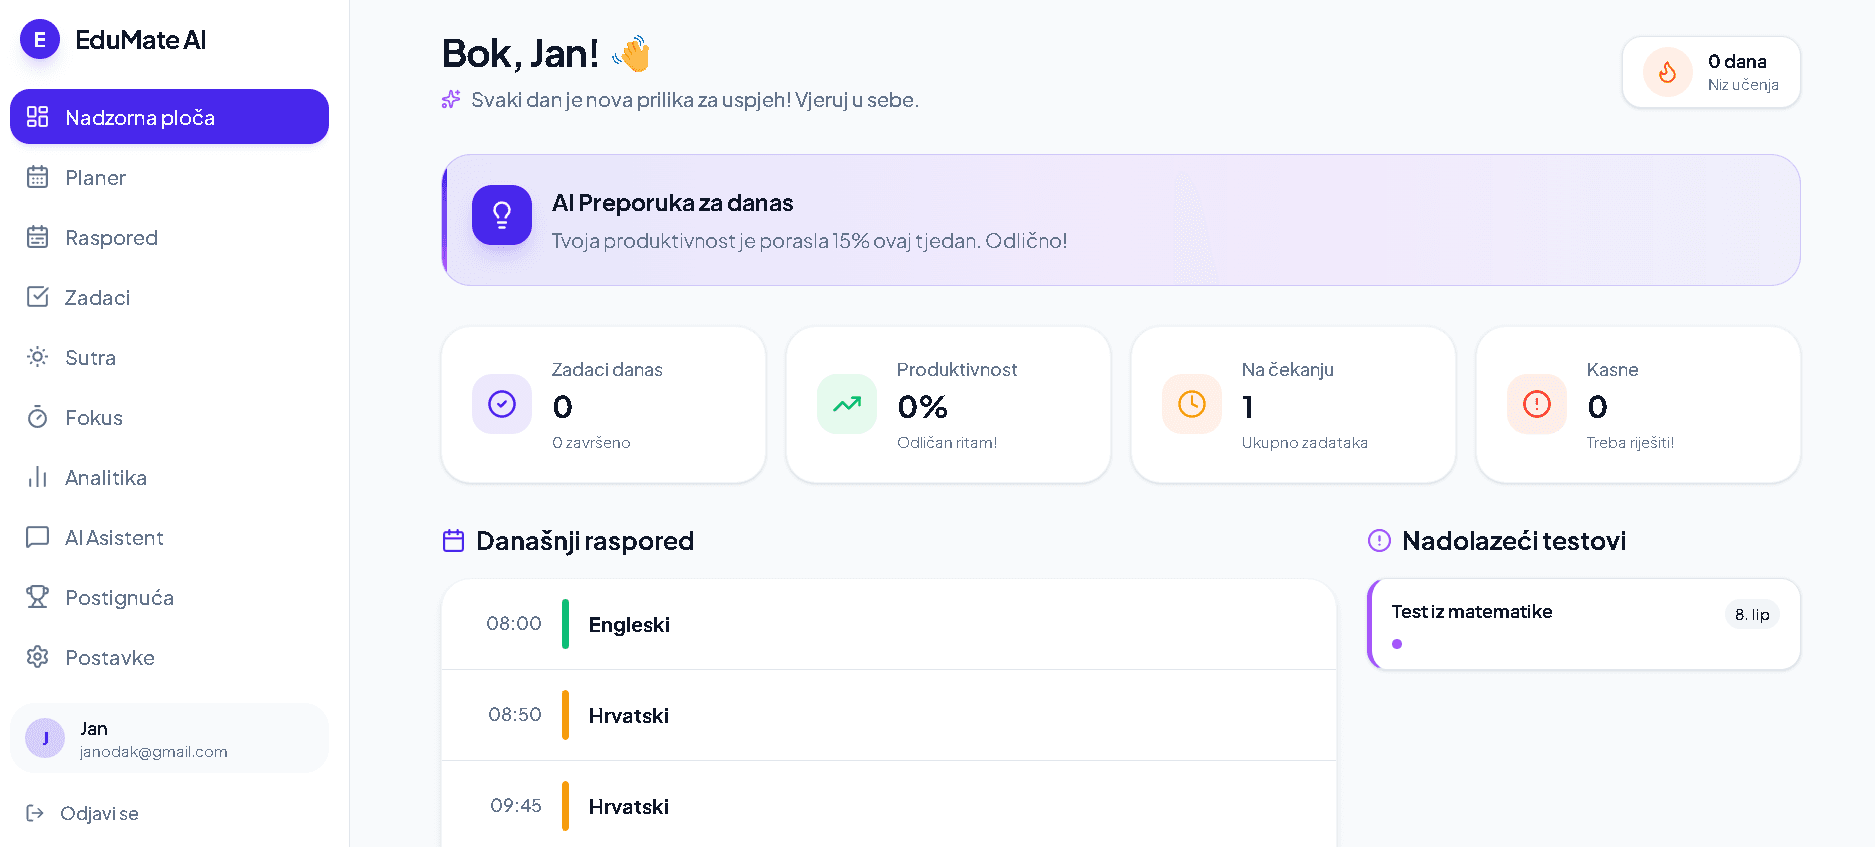Click the Na čekanju clock icon
Image resolution: width=1875 pixels, height=847 pixels.
click(1192, 404)
